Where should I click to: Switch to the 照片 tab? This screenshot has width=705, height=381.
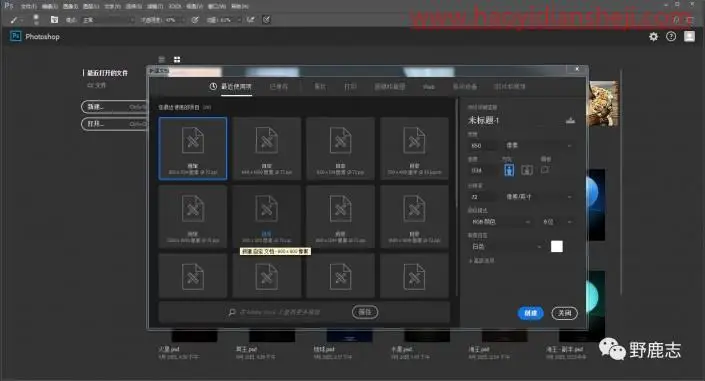point(320,86)
